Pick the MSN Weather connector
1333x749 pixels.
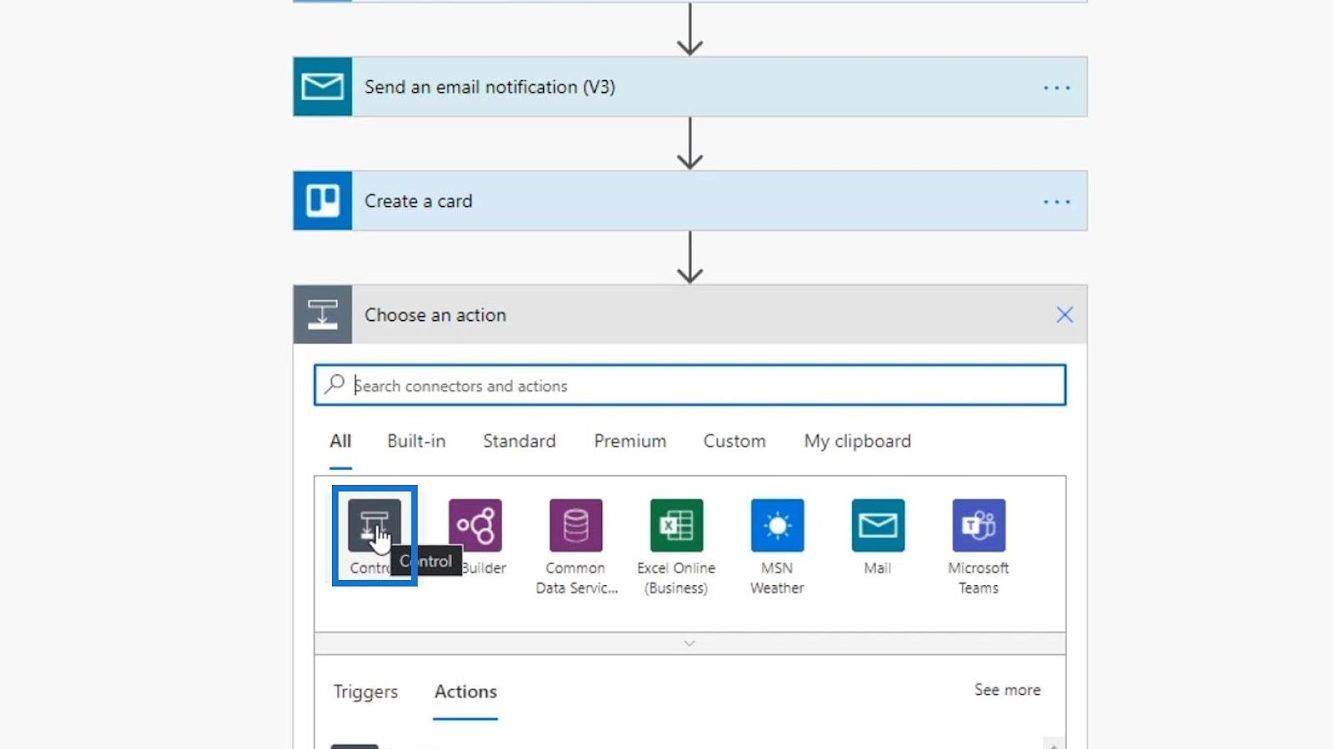coord(777,525)
